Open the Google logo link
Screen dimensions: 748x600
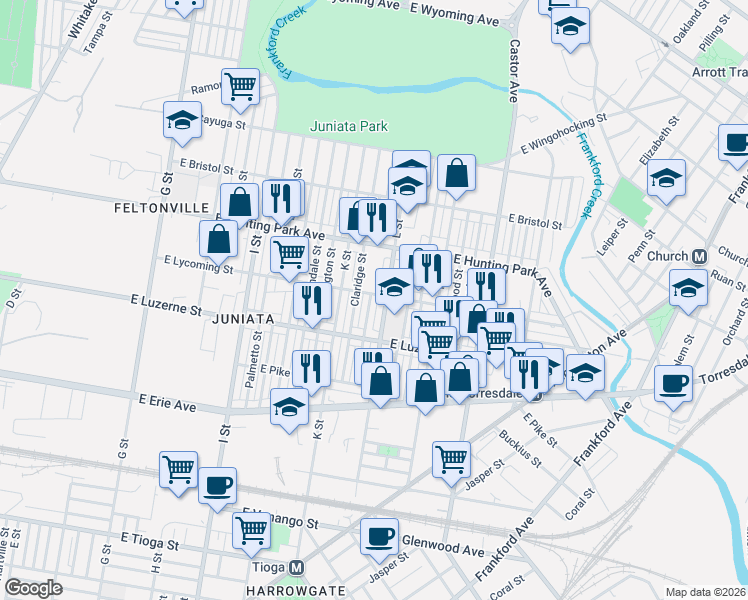pyautogui.click(x=34, y=588)
